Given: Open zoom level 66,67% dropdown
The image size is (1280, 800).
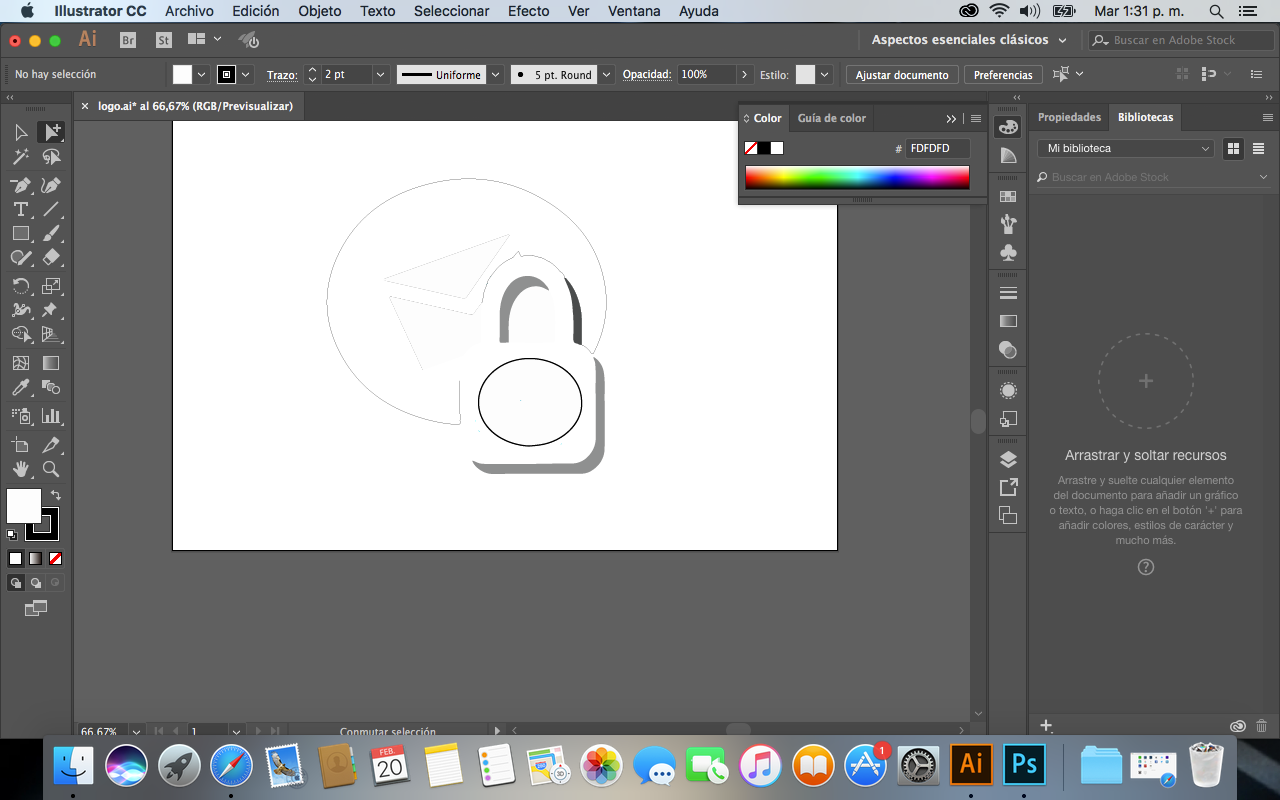Looking at the screenshot, I should point(136,732).
